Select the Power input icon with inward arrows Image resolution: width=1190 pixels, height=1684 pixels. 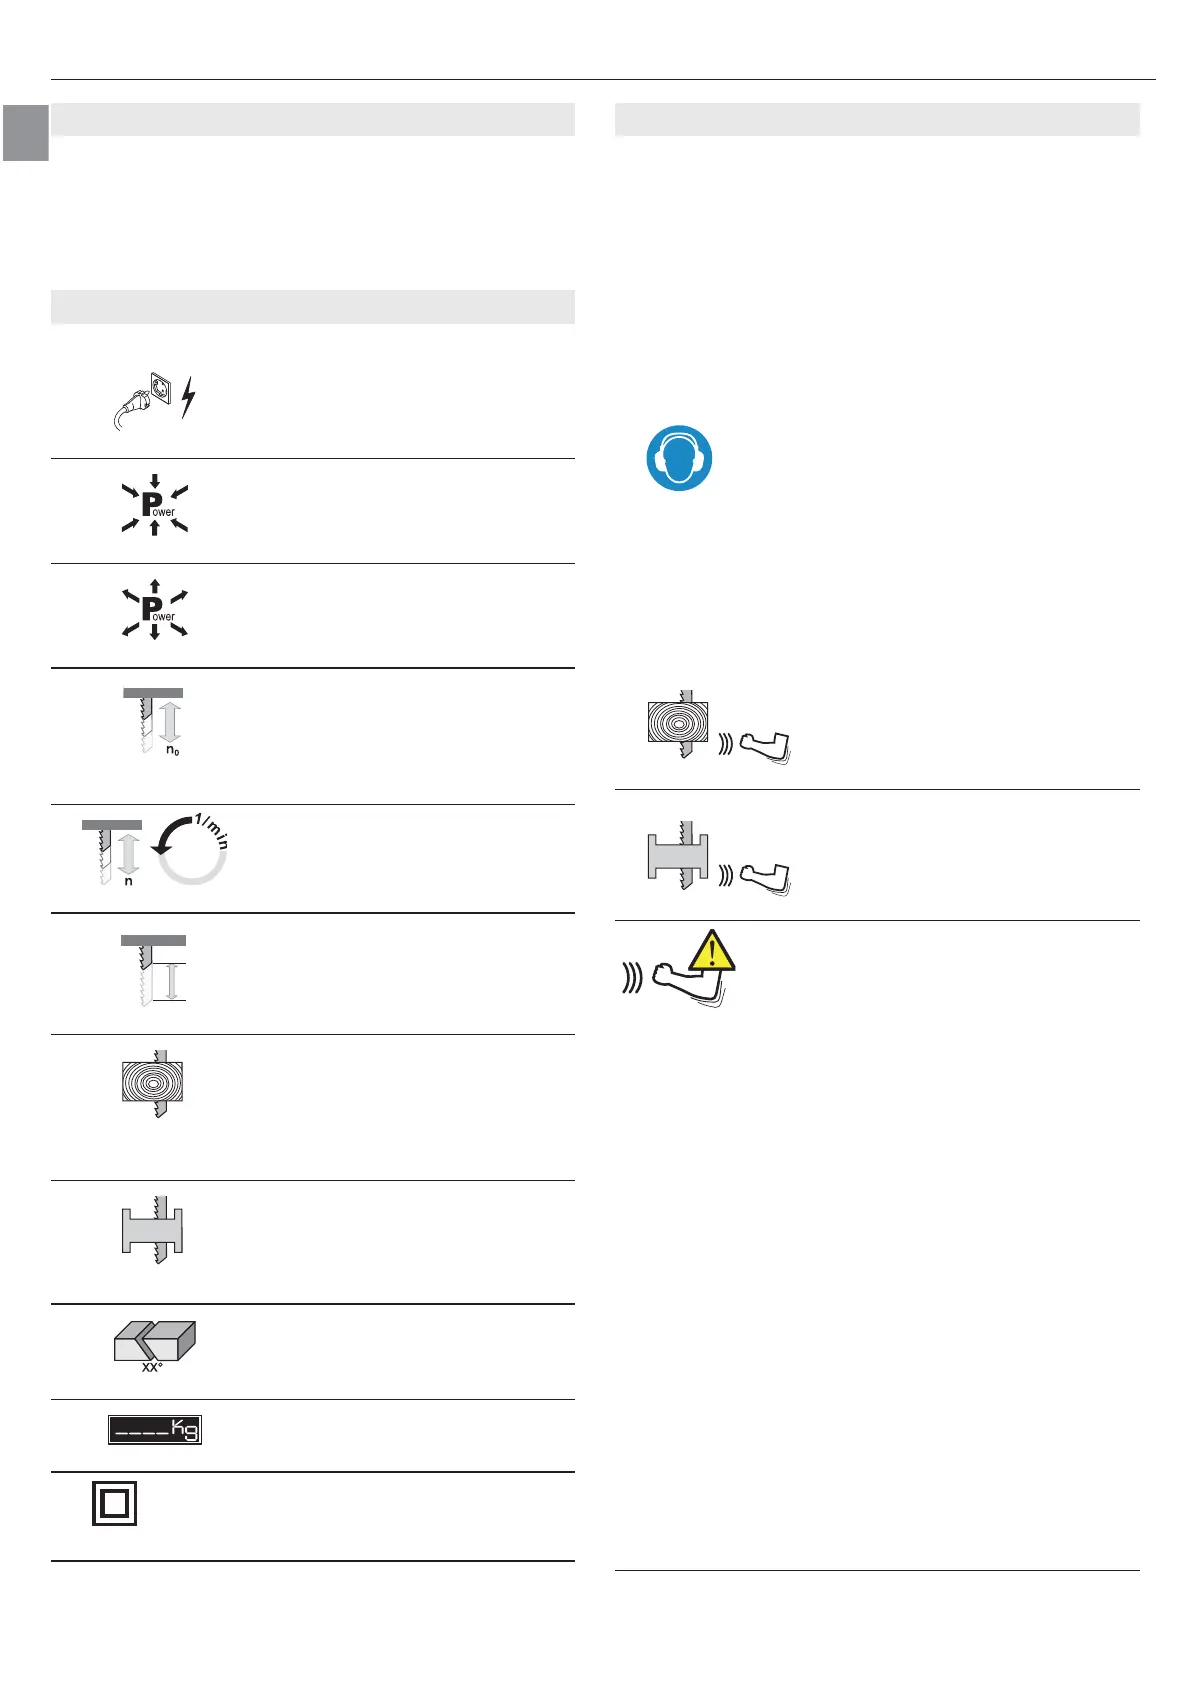click(x=155, y=505)
